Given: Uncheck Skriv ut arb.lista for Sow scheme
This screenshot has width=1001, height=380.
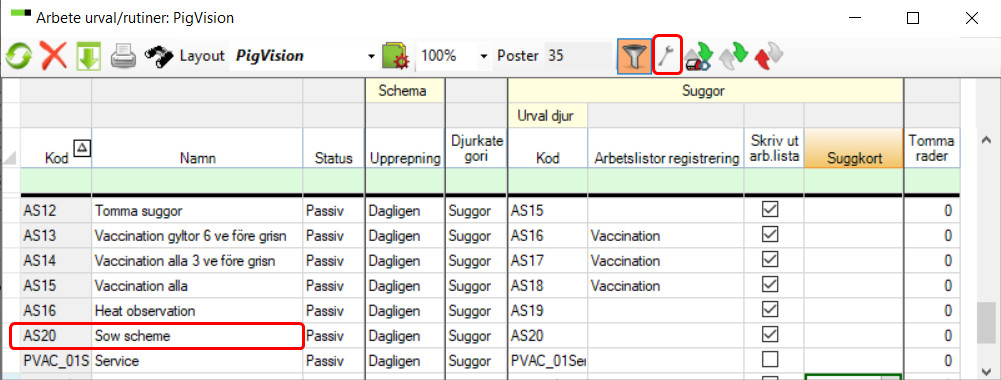Looking at the screenshot, I should pyautogui.click(x=770, y=335).
